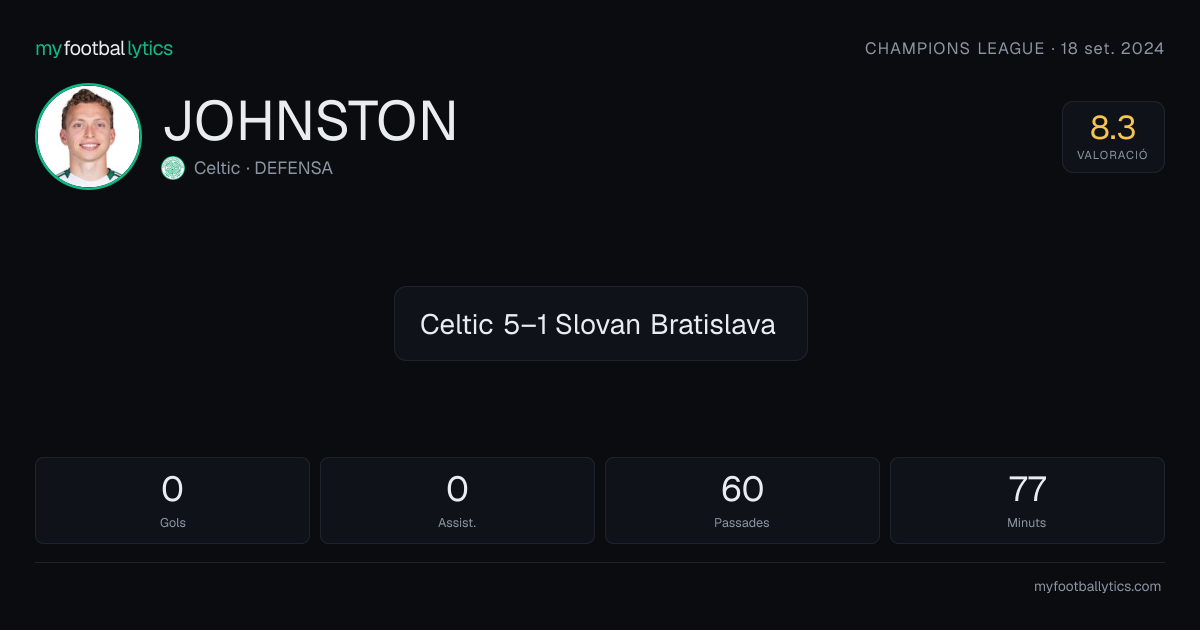The image size is (1200, 630).
Task: Open the 8.3 Valoració rating badge
Action: click(1113, 137)
